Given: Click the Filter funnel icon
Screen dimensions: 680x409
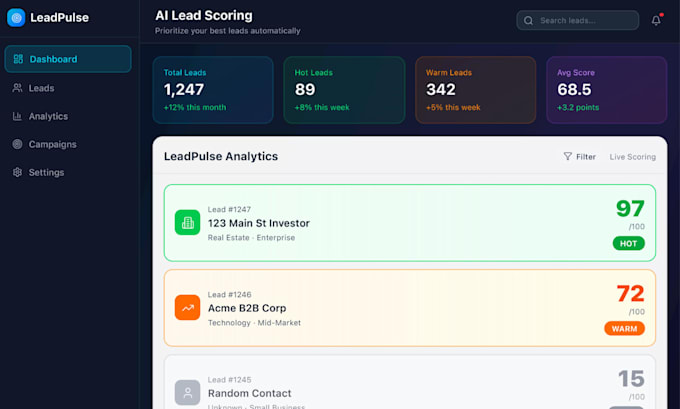Looking at the screenshot, I should click(x=567, y=156).
